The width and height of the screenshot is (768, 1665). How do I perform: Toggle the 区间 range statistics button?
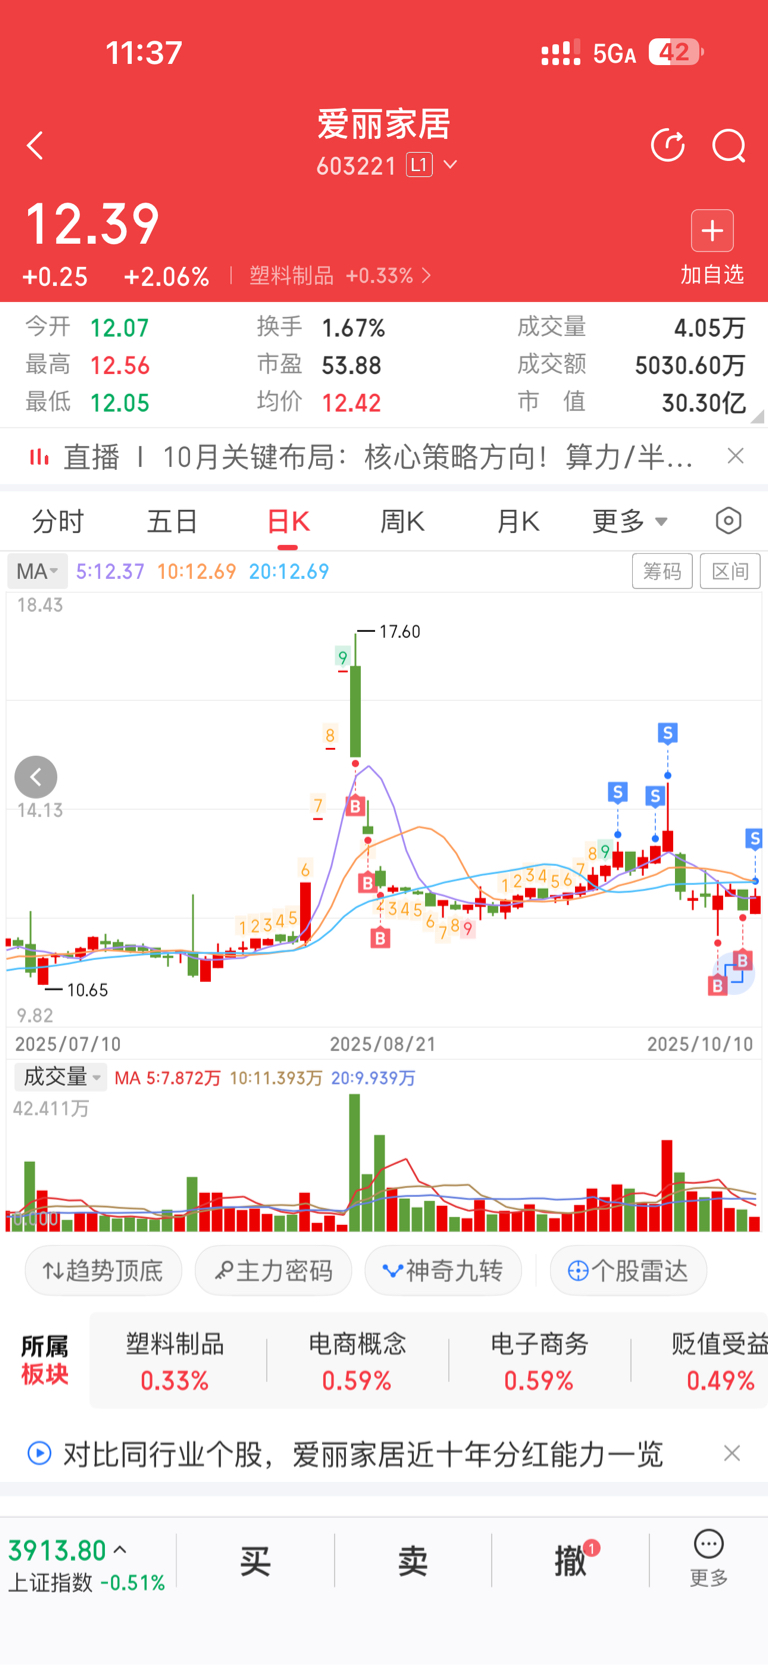(730, 571)
